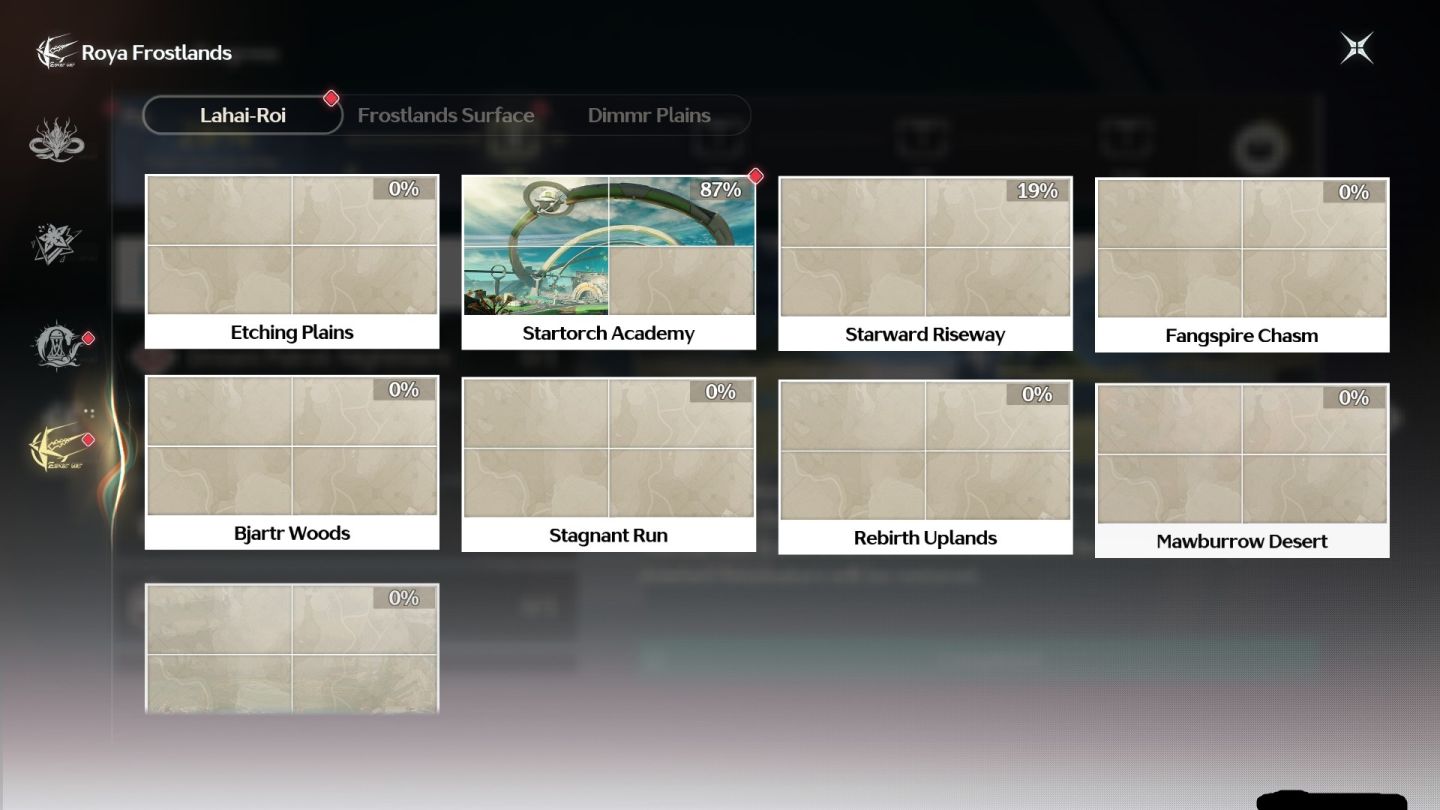This screenshot has height=810, width=1440.
Task: Close the Roya Frostlands menu
Action: coord(1357,48)
